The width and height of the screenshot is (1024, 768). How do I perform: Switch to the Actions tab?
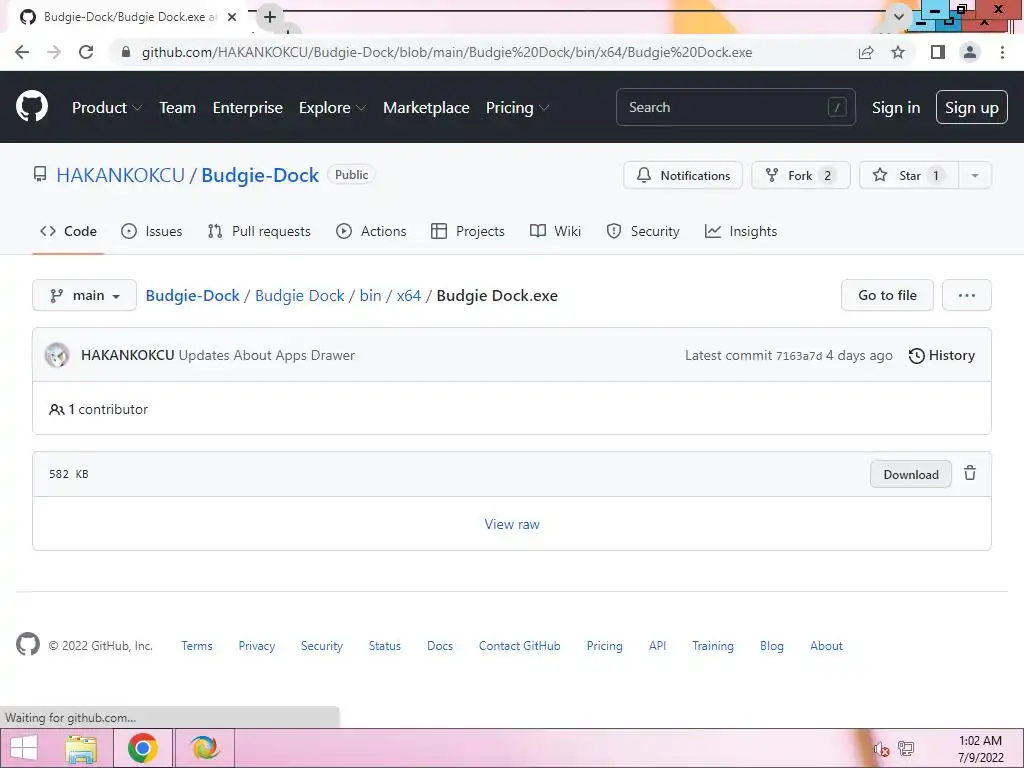[x=371, y=231]
